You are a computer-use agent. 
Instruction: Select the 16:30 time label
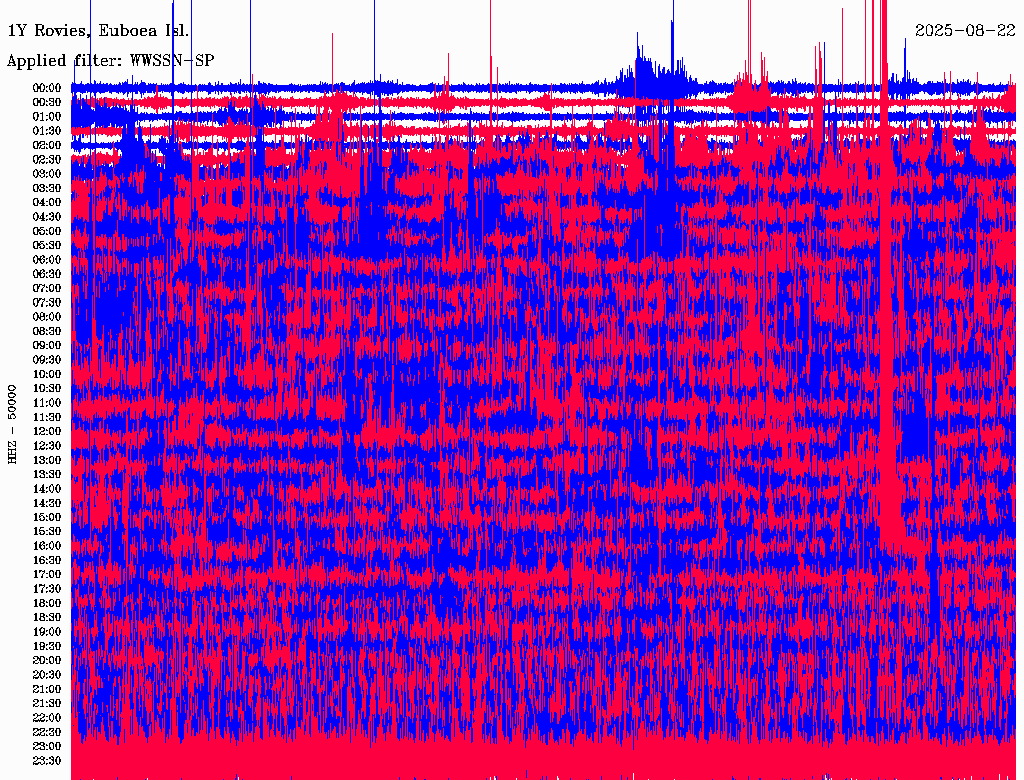[x=47, y=560]
